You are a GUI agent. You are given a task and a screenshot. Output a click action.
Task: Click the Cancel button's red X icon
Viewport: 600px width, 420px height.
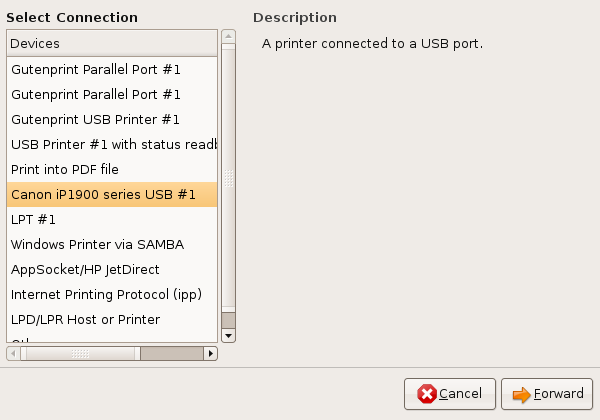point(427,394)
